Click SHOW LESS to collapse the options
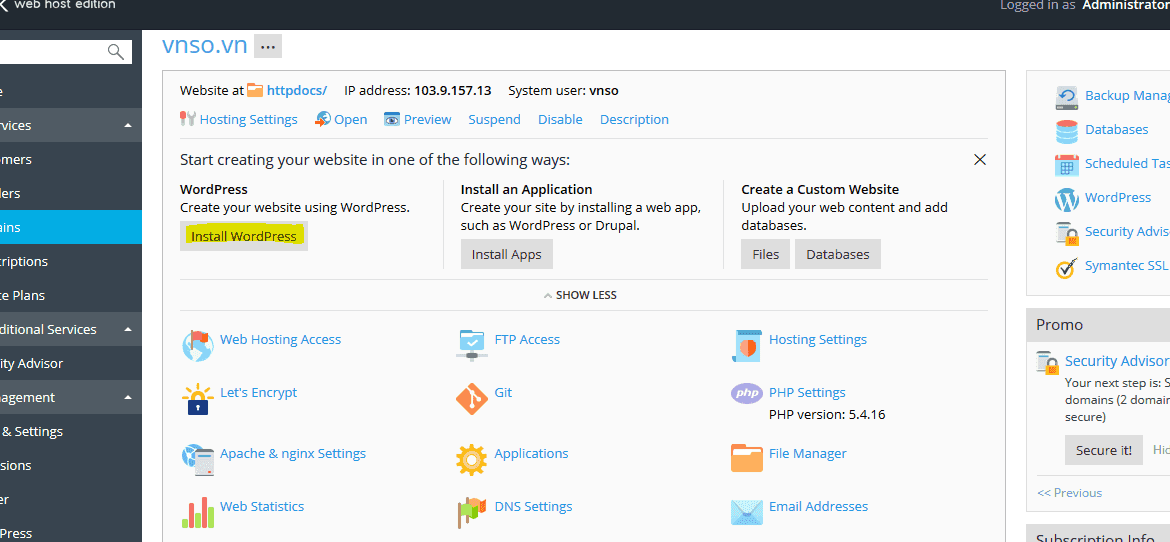 coord(581,295)
